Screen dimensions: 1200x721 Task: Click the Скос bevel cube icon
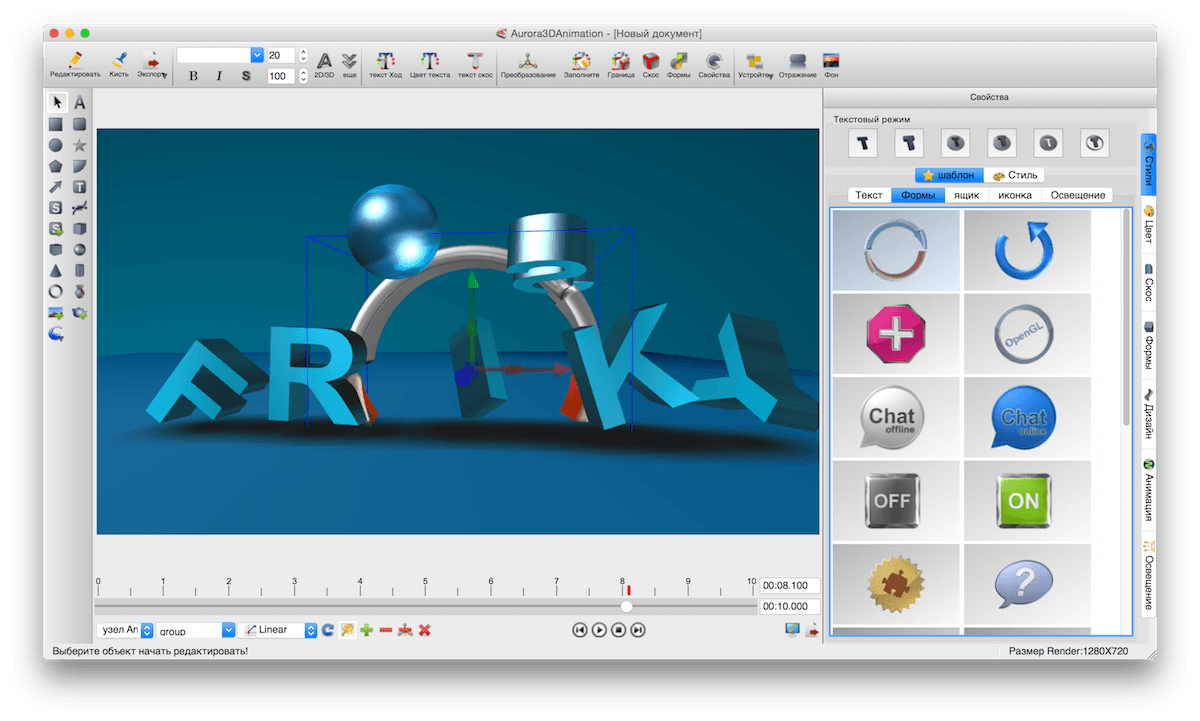point(651,65)
